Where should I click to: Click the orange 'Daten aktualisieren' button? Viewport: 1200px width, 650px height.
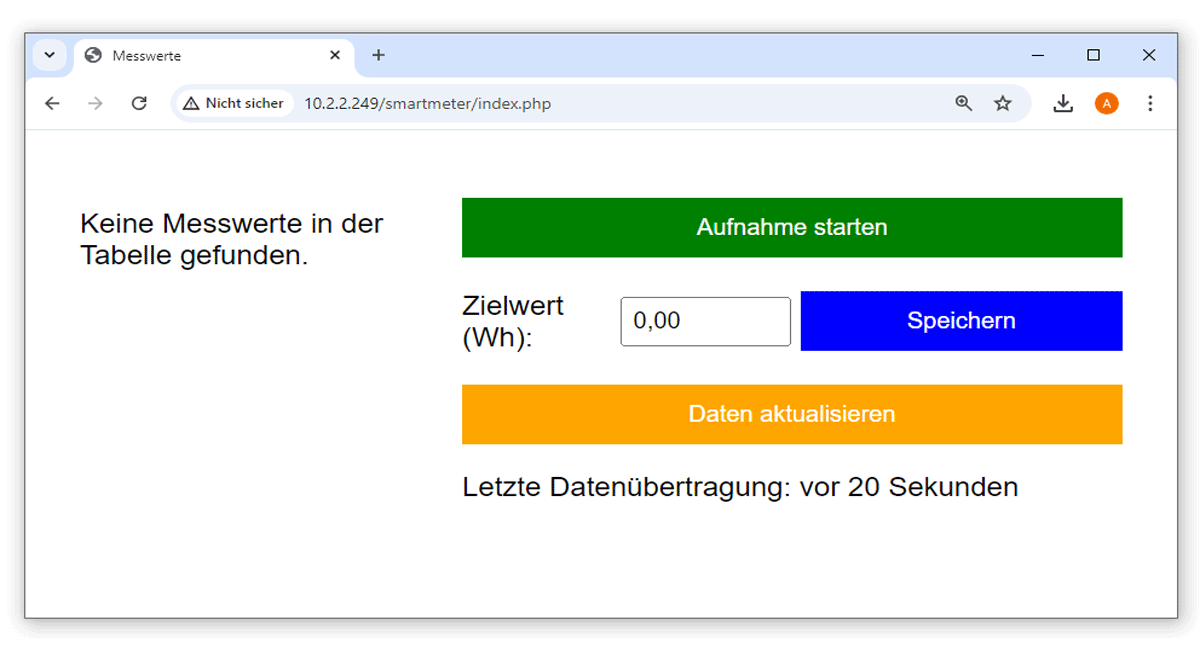(x=792, y=414)
